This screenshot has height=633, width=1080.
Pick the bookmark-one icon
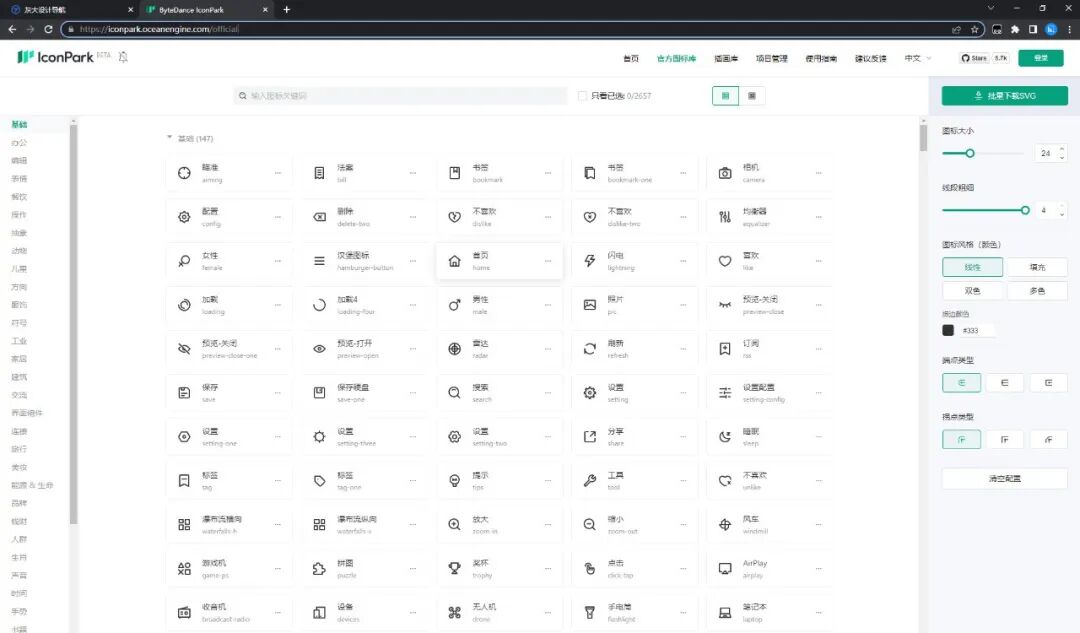590,173
